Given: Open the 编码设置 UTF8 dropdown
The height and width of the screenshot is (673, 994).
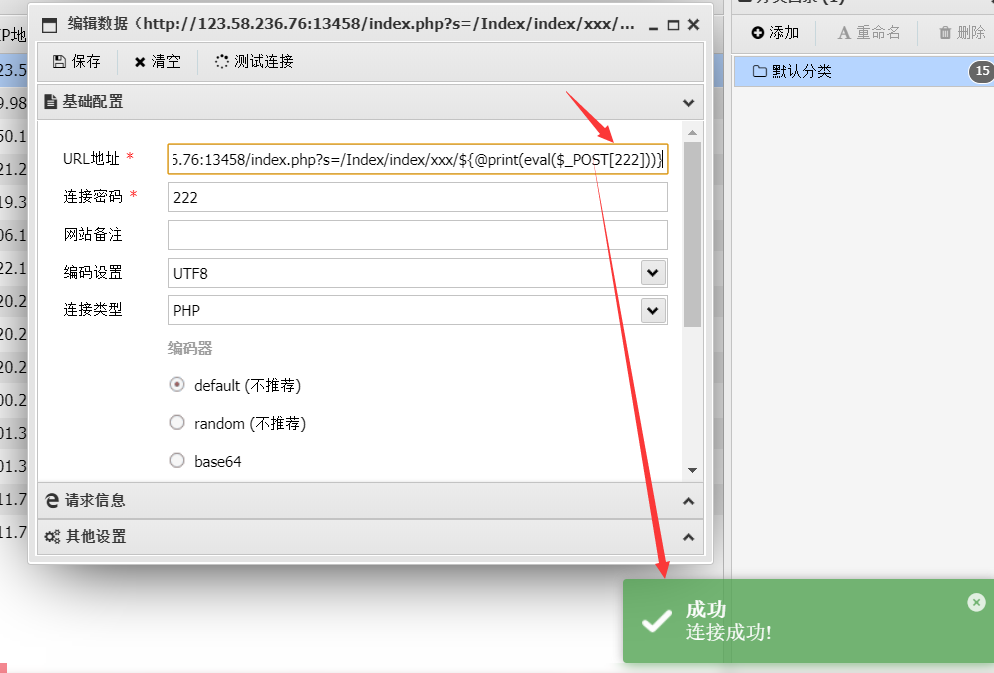Looking at the screenshot, I should point(653,273).
